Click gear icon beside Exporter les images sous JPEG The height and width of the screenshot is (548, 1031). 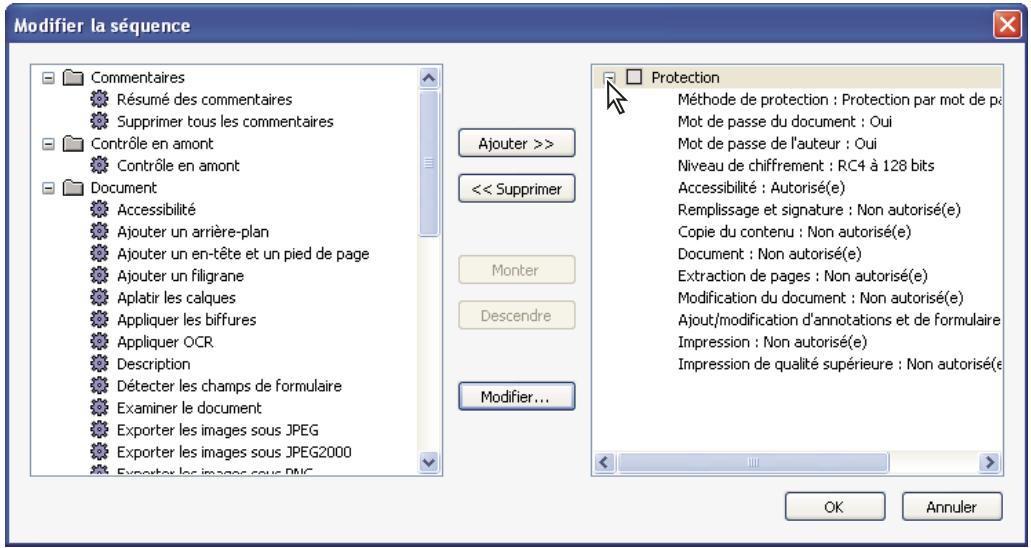99,430
